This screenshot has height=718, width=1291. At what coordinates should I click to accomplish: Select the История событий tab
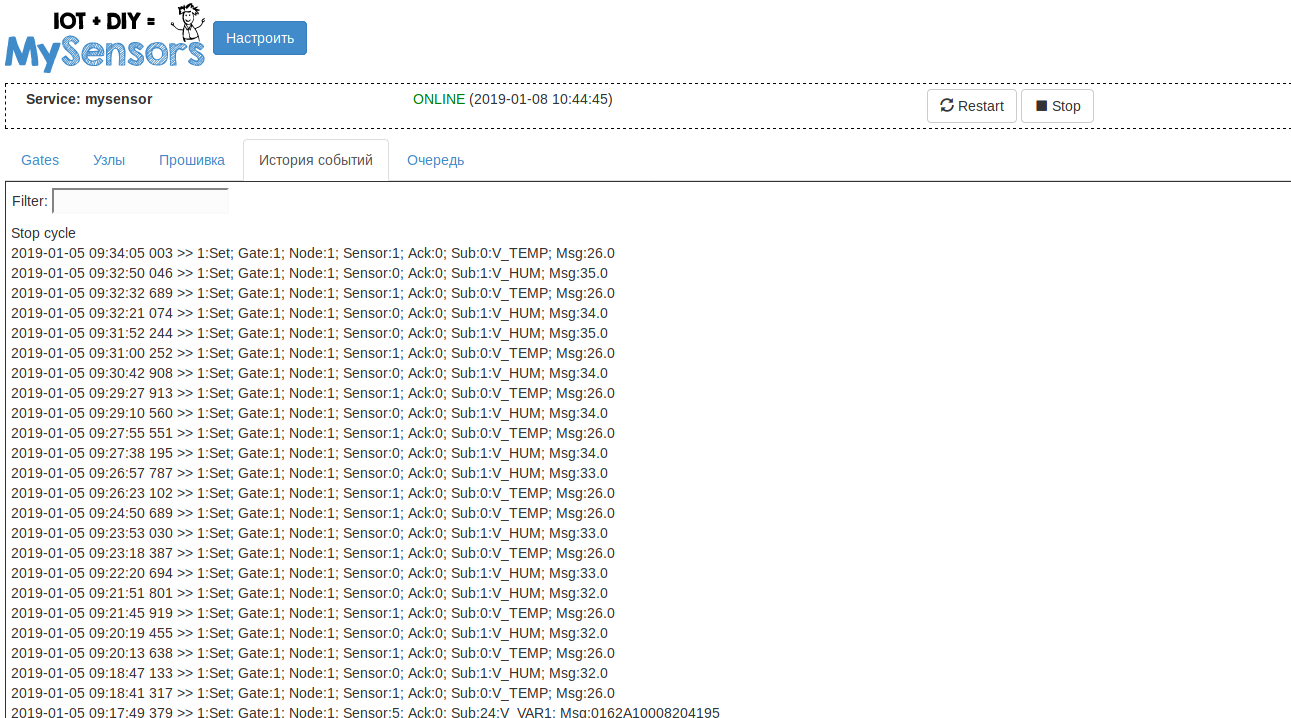click(x=316, y=160)
